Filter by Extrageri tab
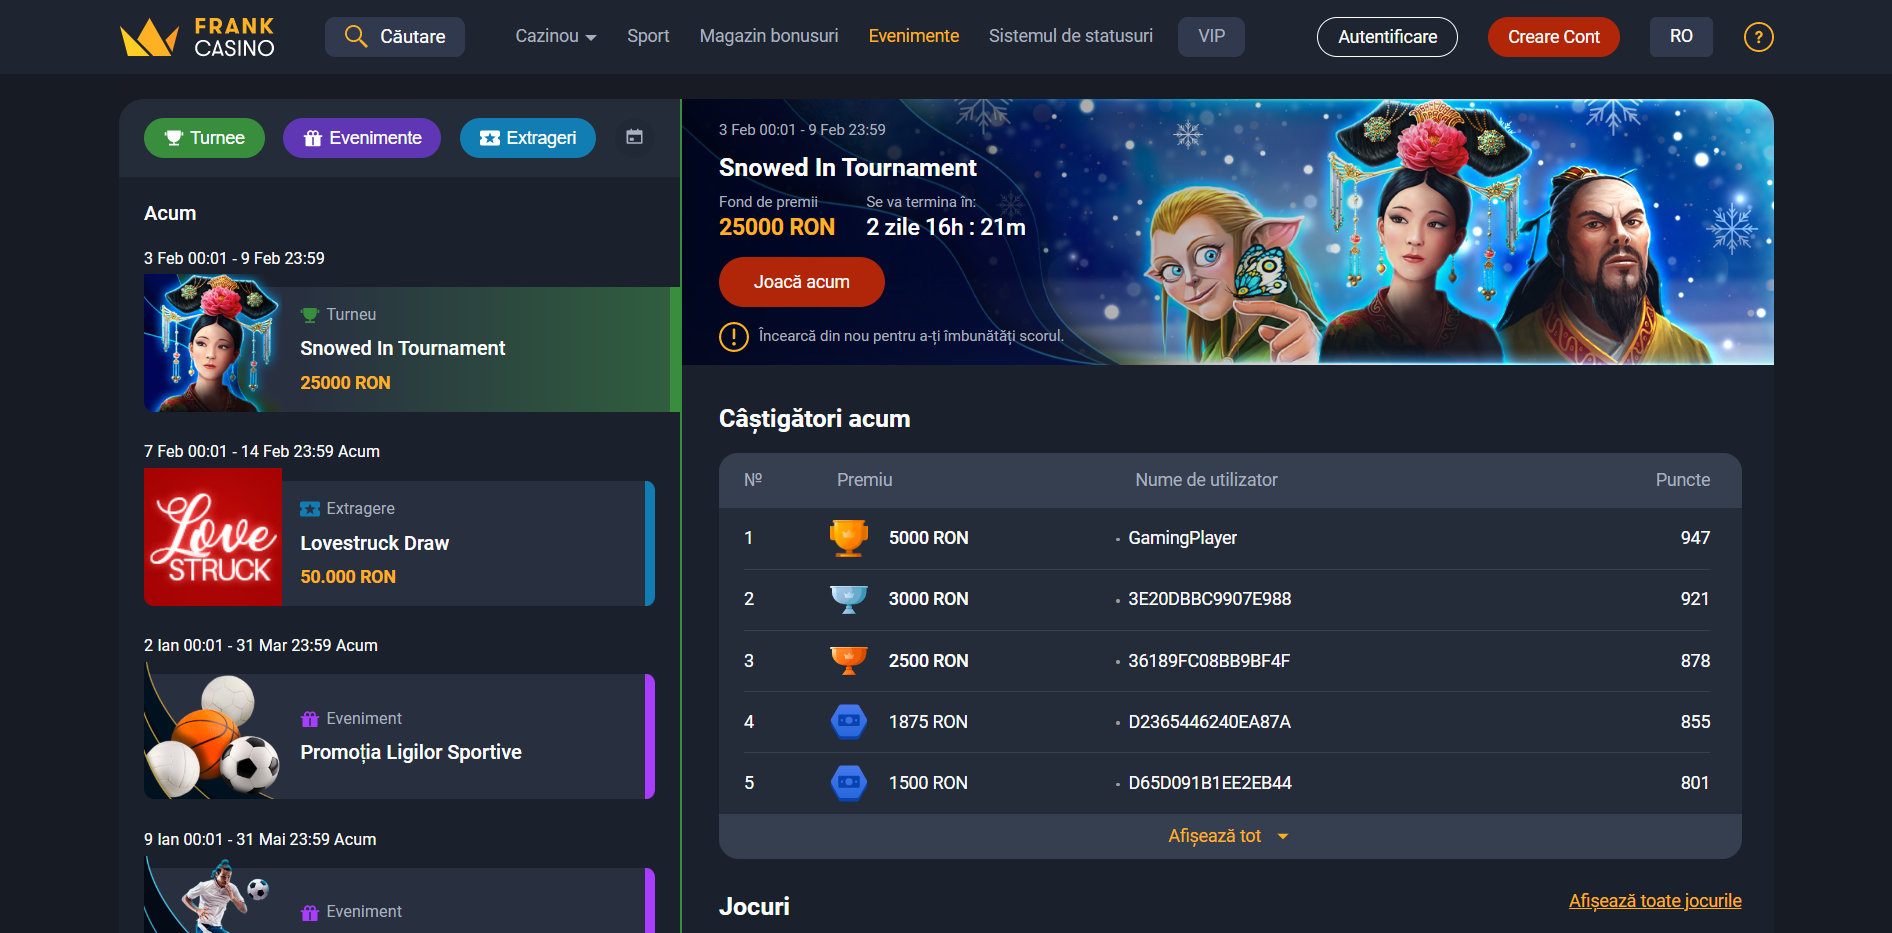1892x933 pixels. point(528,138)
